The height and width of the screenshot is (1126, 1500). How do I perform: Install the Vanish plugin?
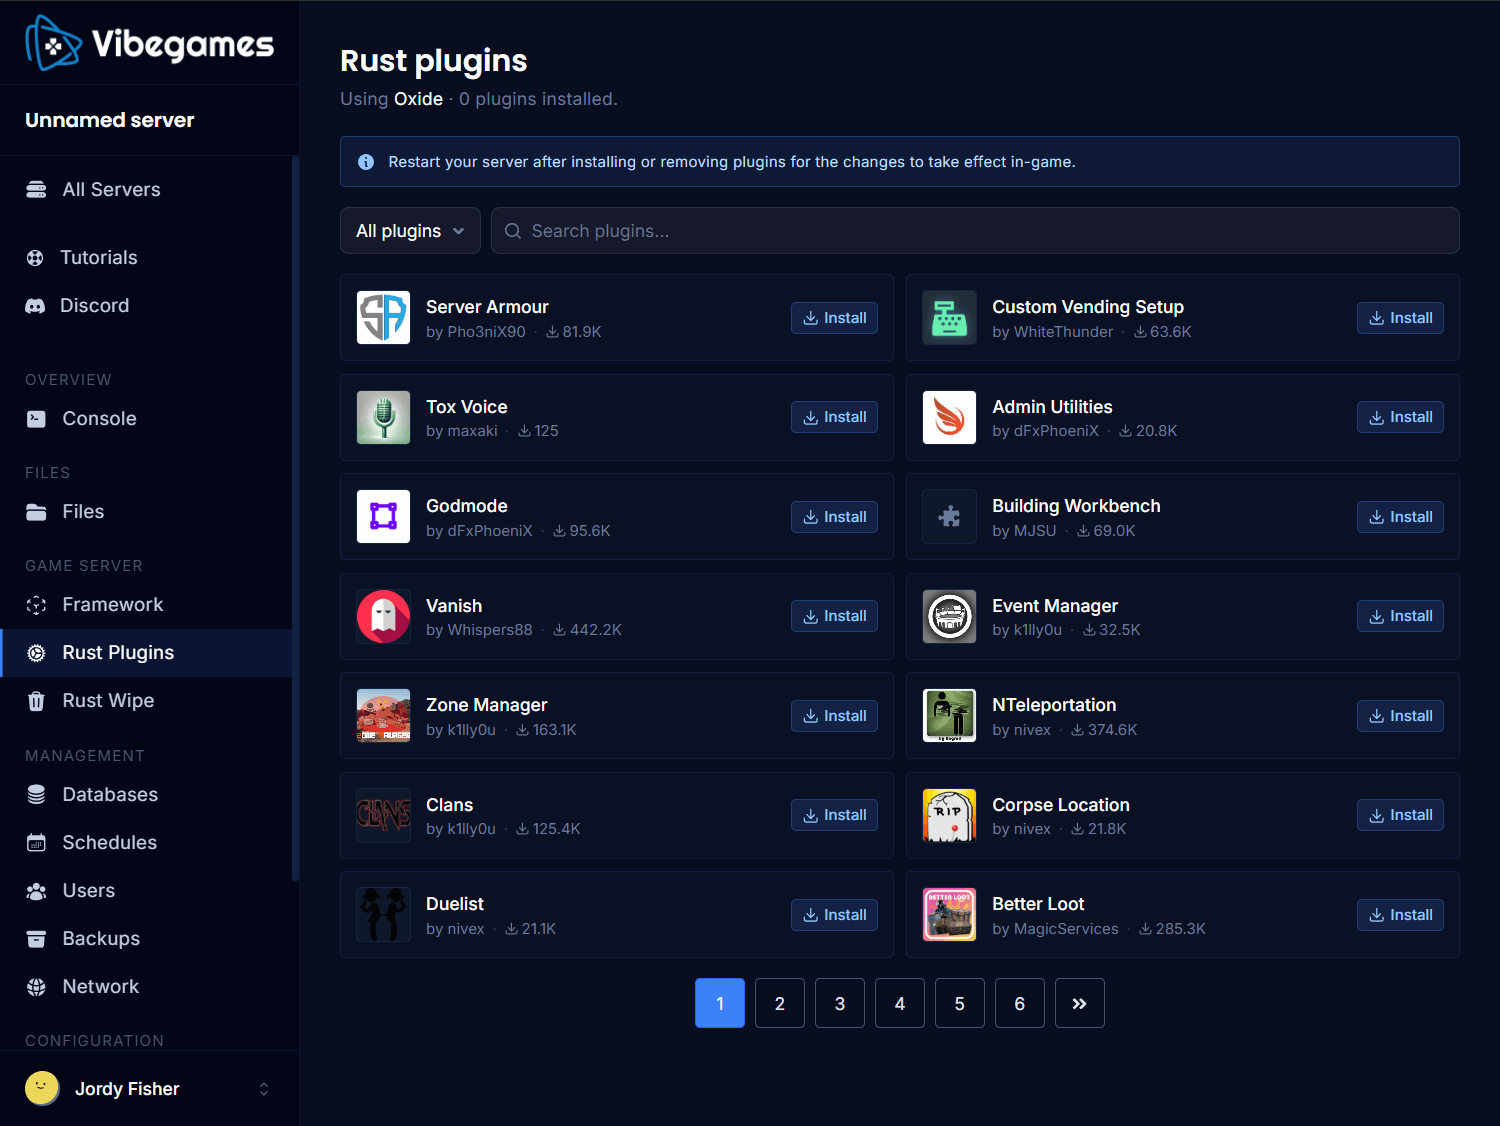point(834,616)
